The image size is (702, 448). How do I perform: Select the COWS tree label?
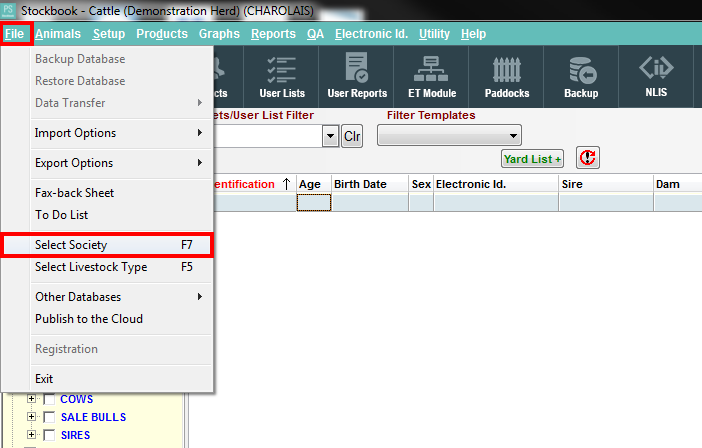point(77,399)
